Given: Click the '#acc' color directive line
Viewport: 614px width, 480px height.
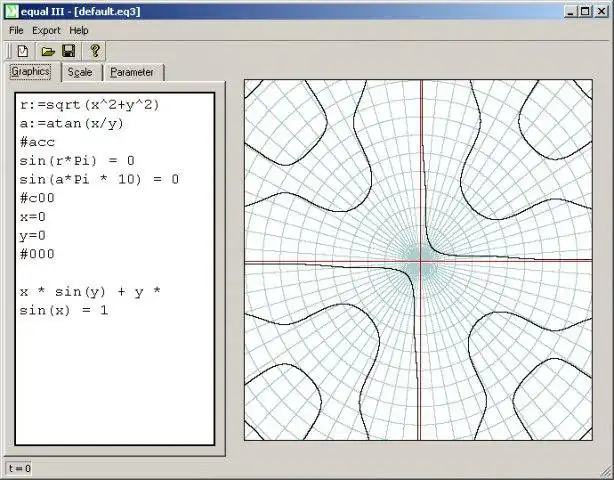Looking at the screenshot, I should tap(37, 142).
